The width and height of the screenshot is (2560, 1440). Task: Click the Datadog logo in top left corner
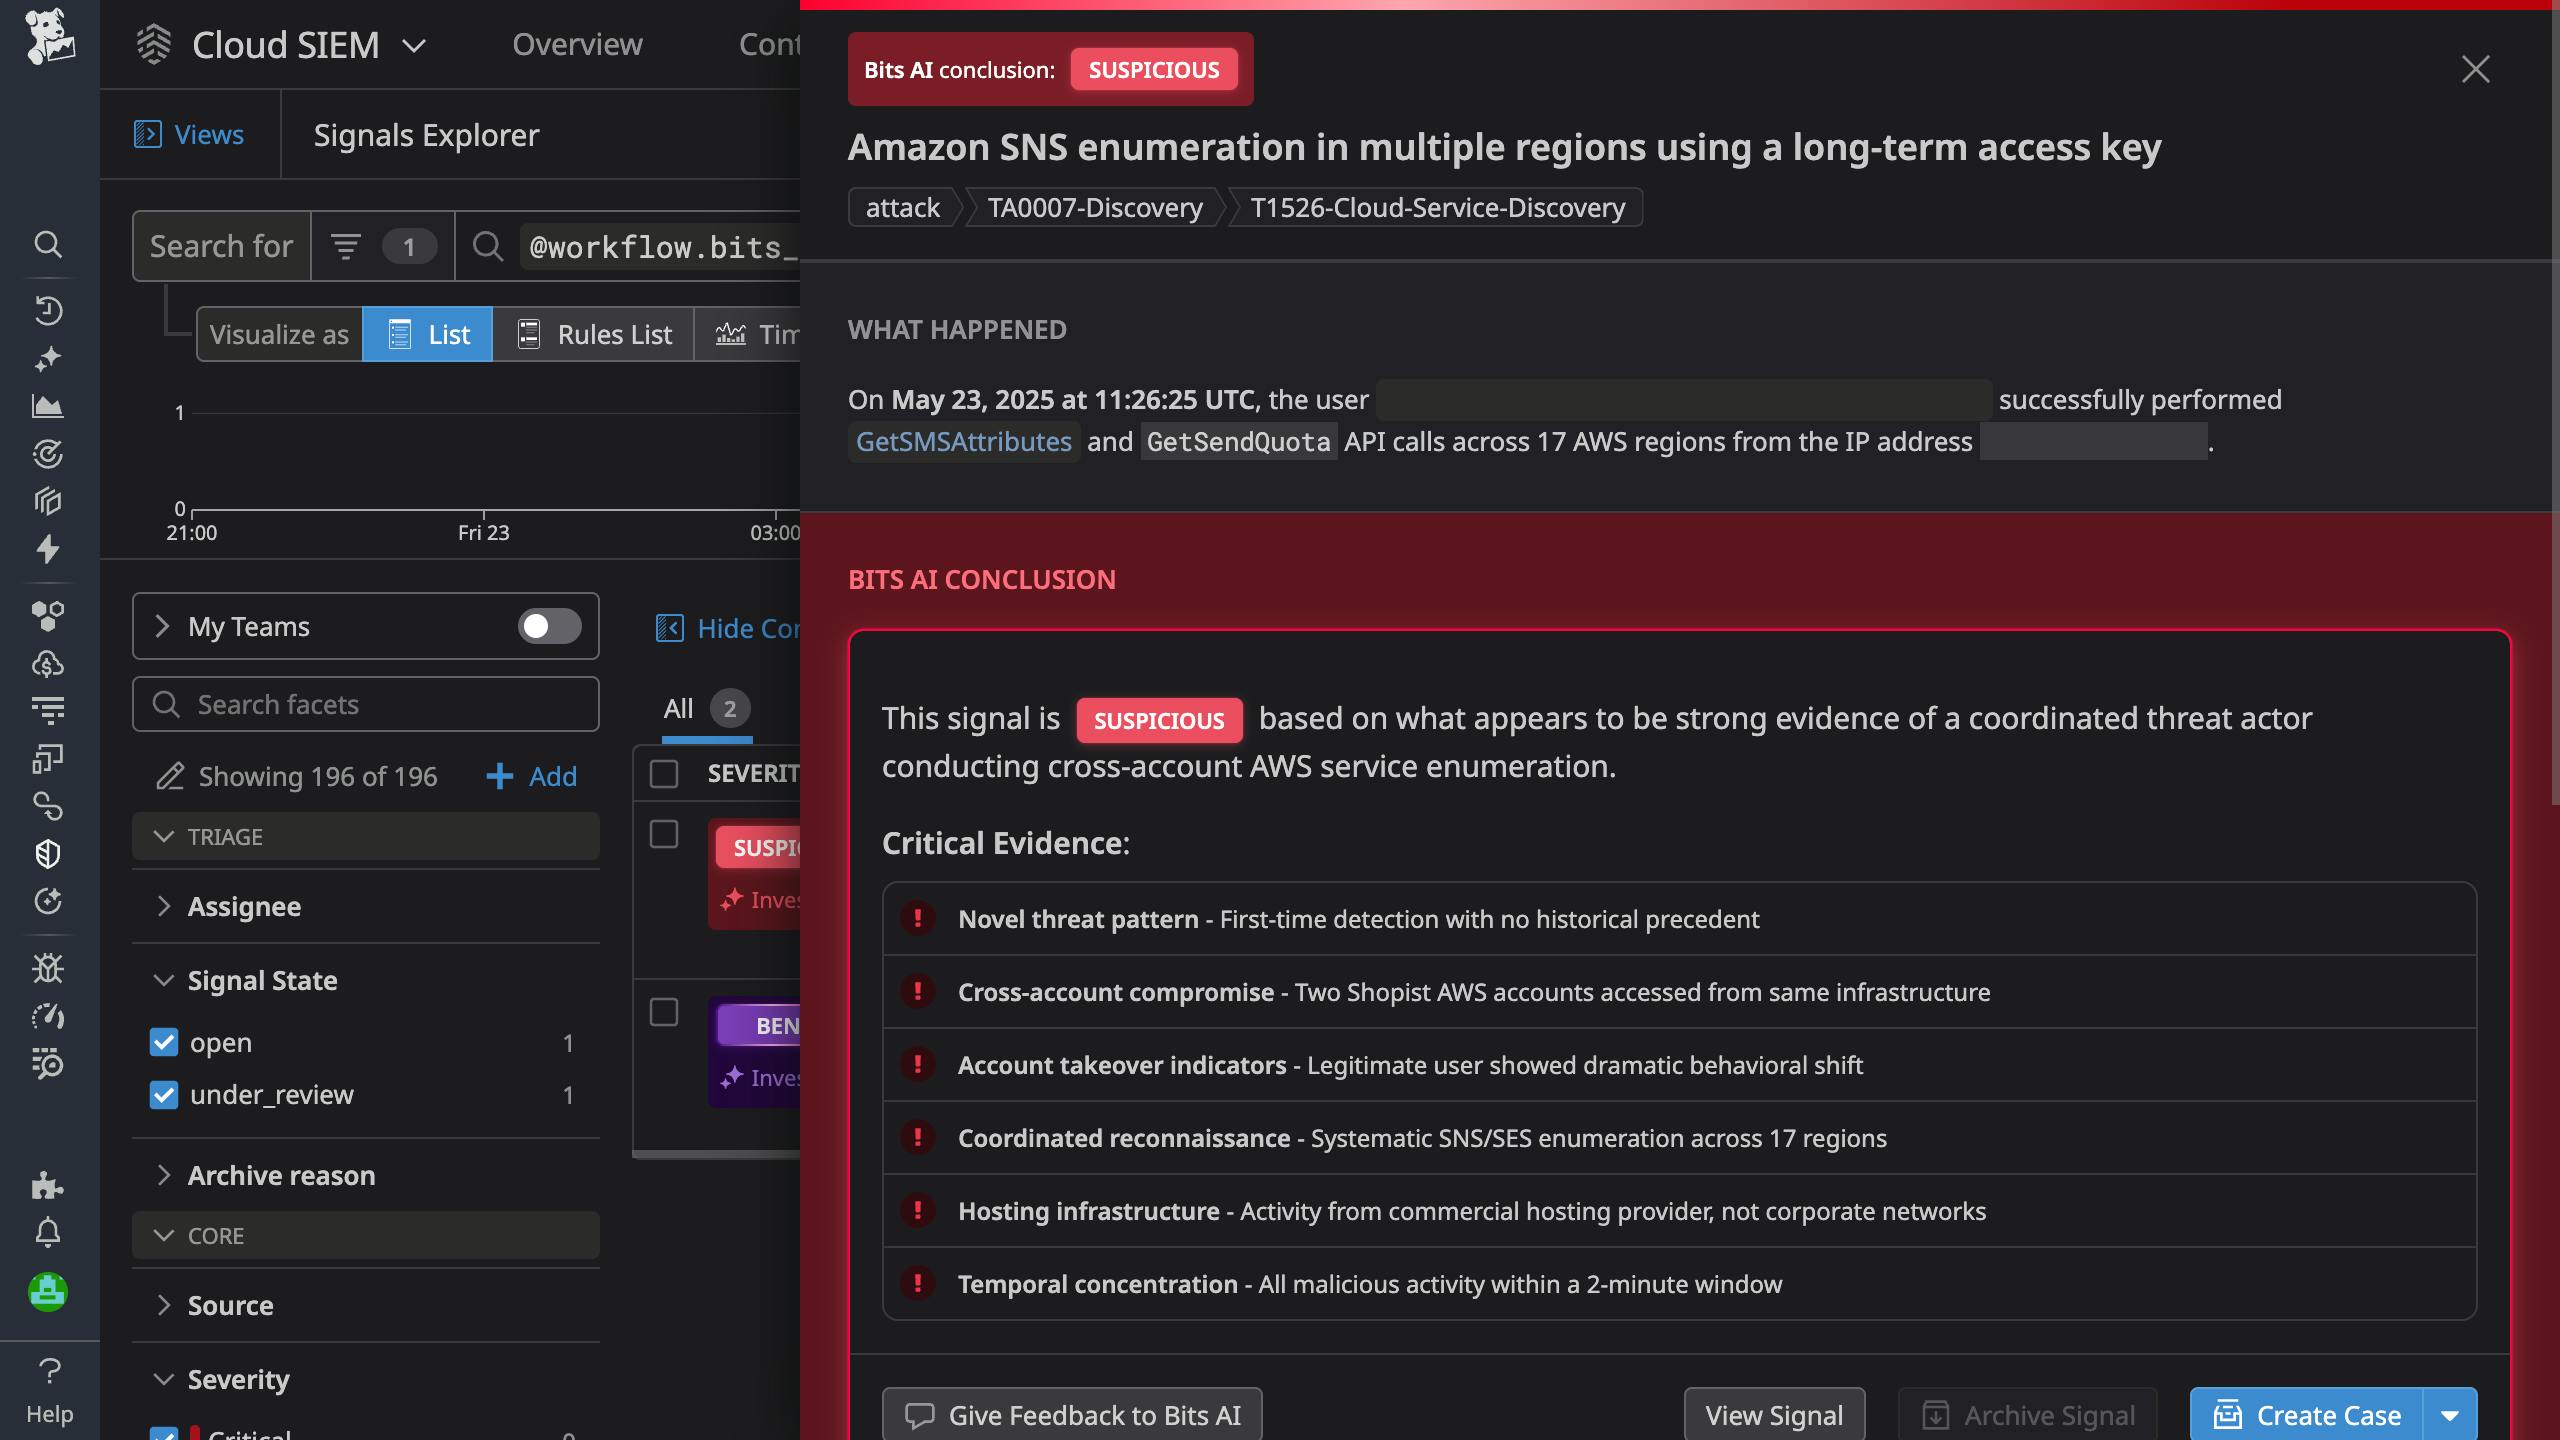(49, 40)
